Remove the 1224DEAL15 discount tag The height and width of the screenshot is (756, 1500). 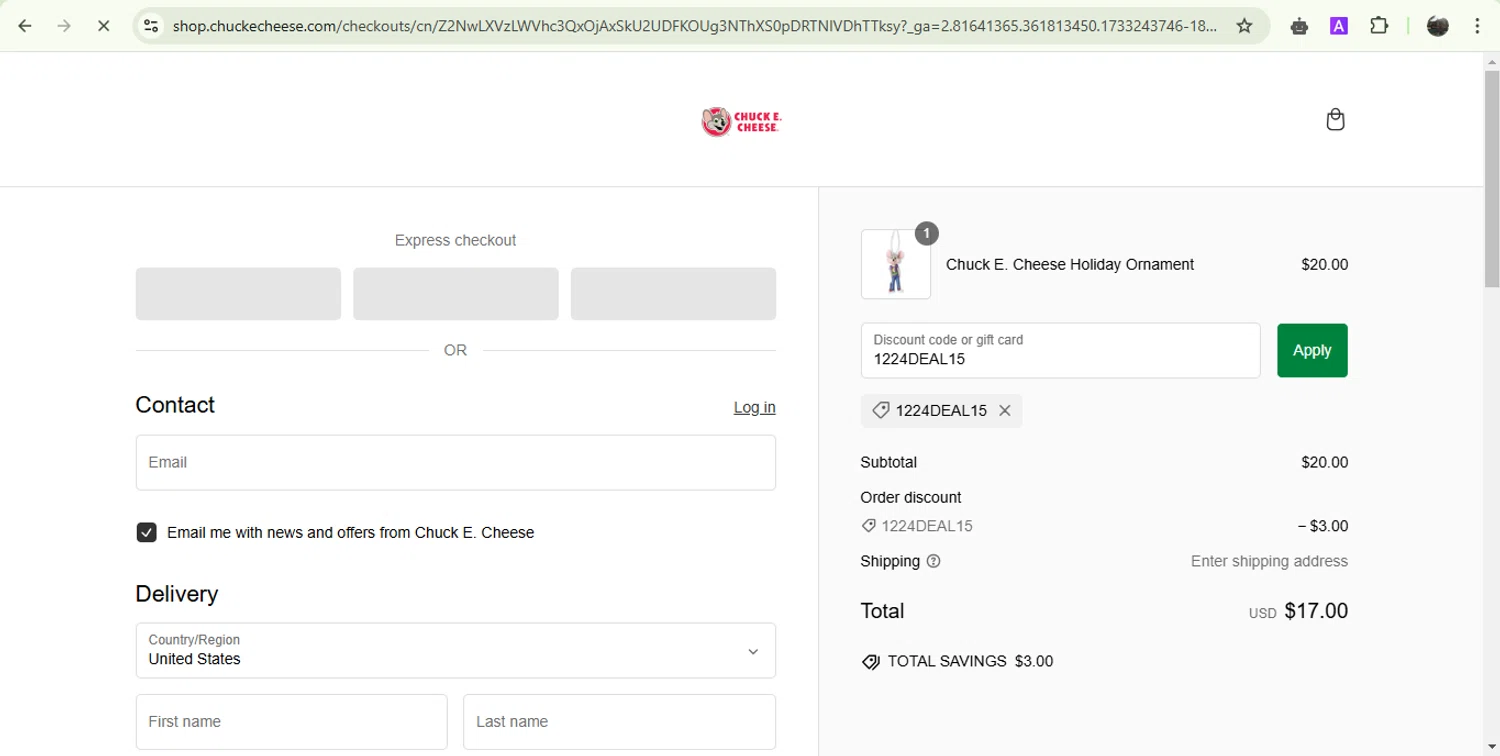[x=1005, y=411]
